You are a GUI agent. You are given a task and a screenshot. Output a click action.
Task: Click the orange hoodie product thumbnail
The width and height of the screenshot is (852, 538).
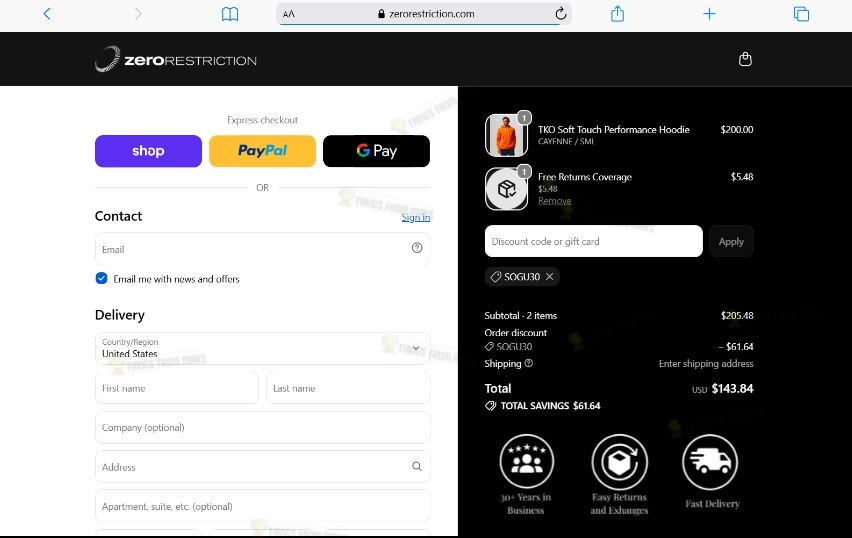click(506, 135)
